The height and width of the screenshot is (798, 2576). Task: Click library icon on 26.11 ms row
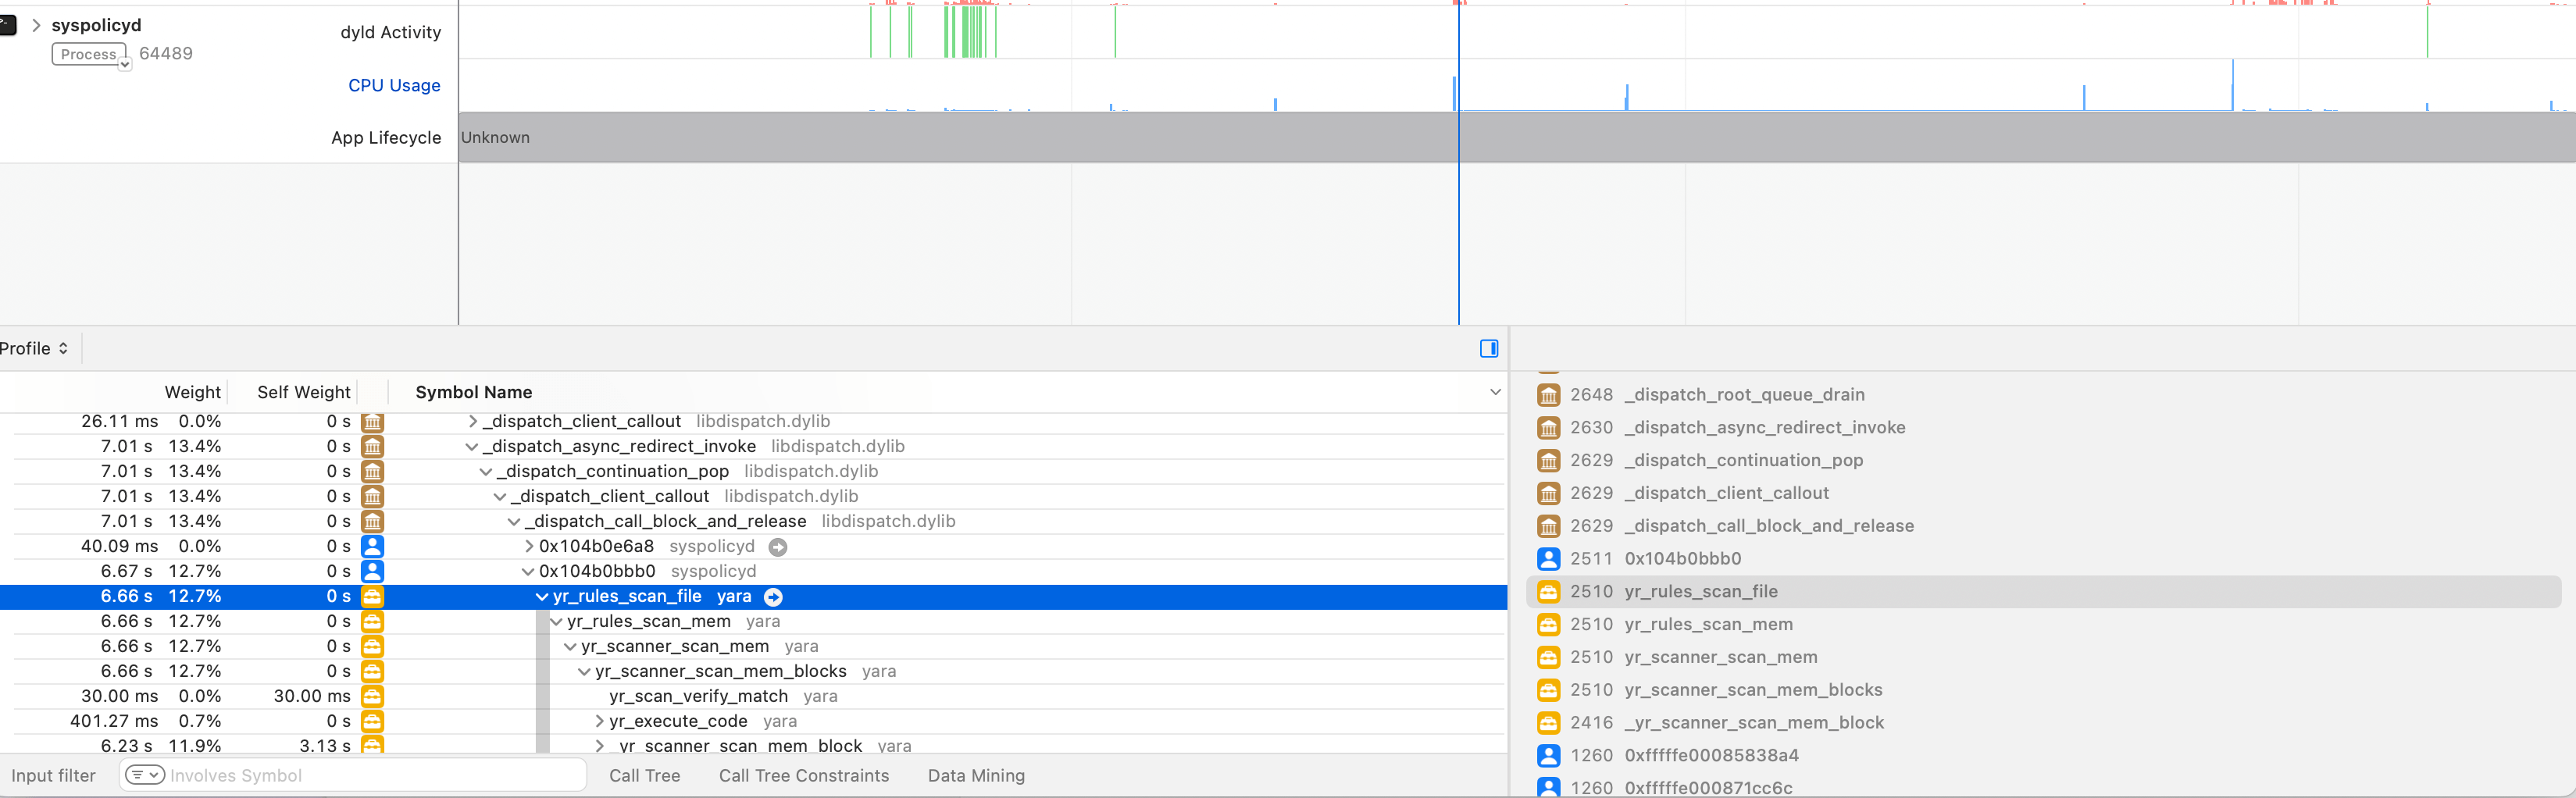pyautogui.click(x=372, y=421)
